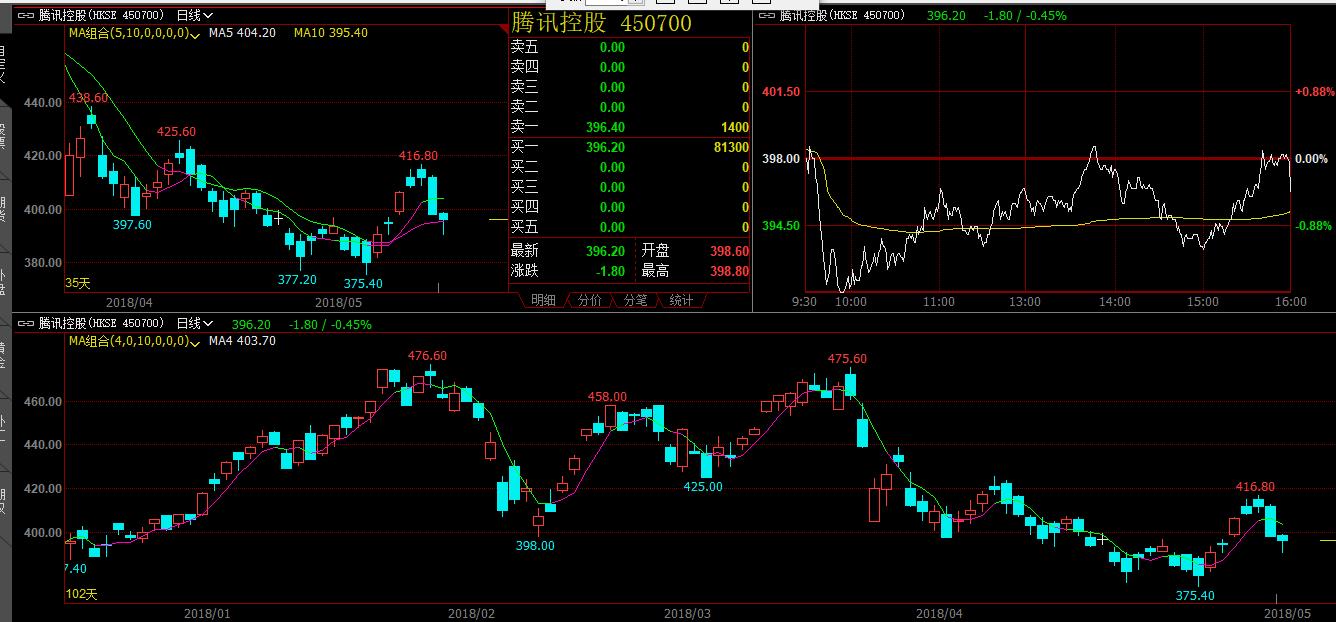The width and height of the screenshot is (1336, 622).
Task: Click the 2018/03 date label in bottom chart
Action: tap(687, 613)
